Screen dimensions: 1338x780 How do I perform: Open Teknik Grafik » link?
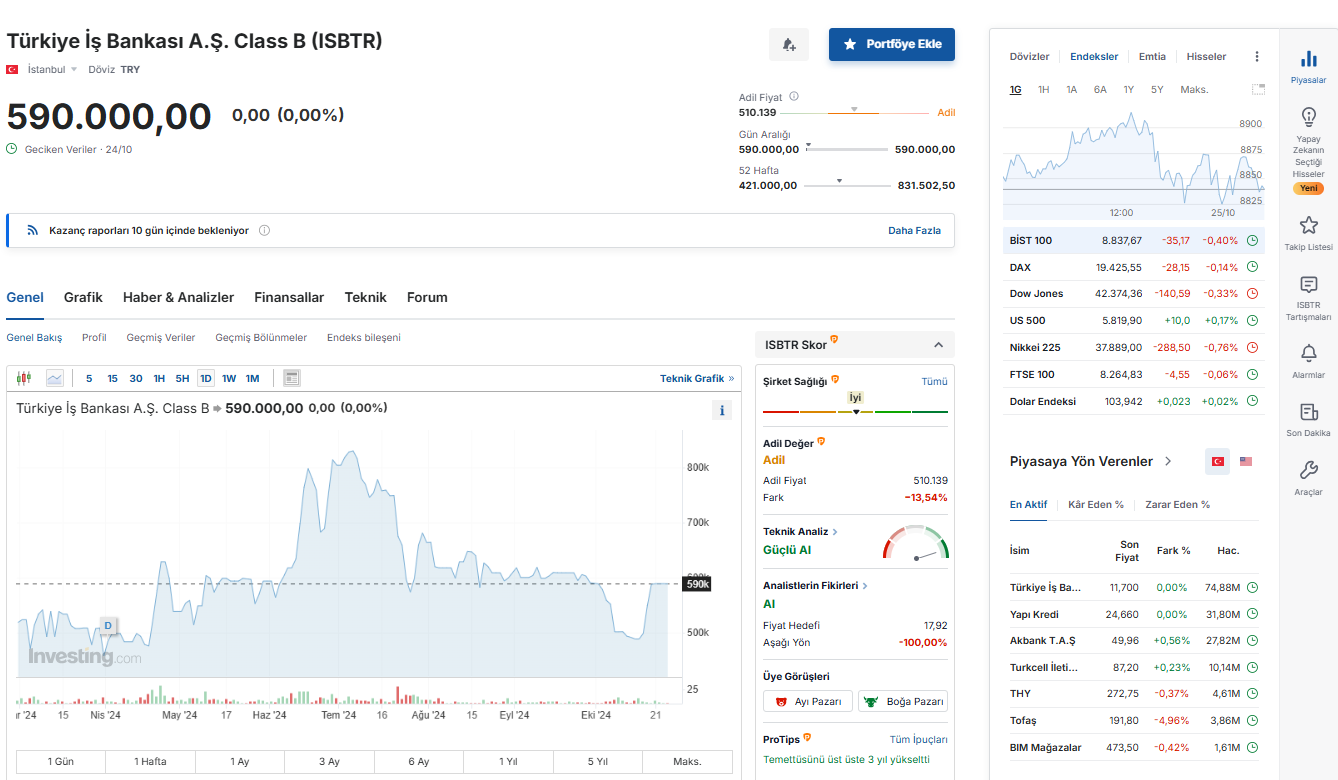click(697, 378)
